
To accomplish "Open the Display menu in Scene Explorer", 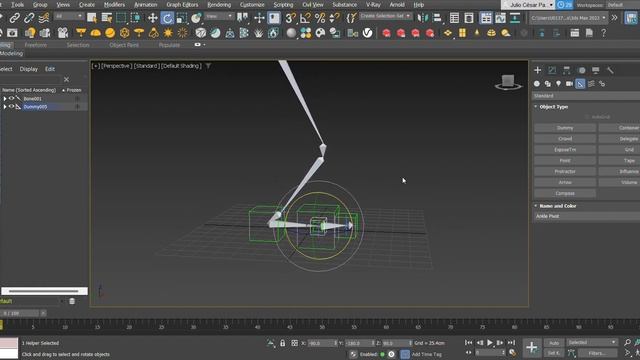I will (29, 69).
